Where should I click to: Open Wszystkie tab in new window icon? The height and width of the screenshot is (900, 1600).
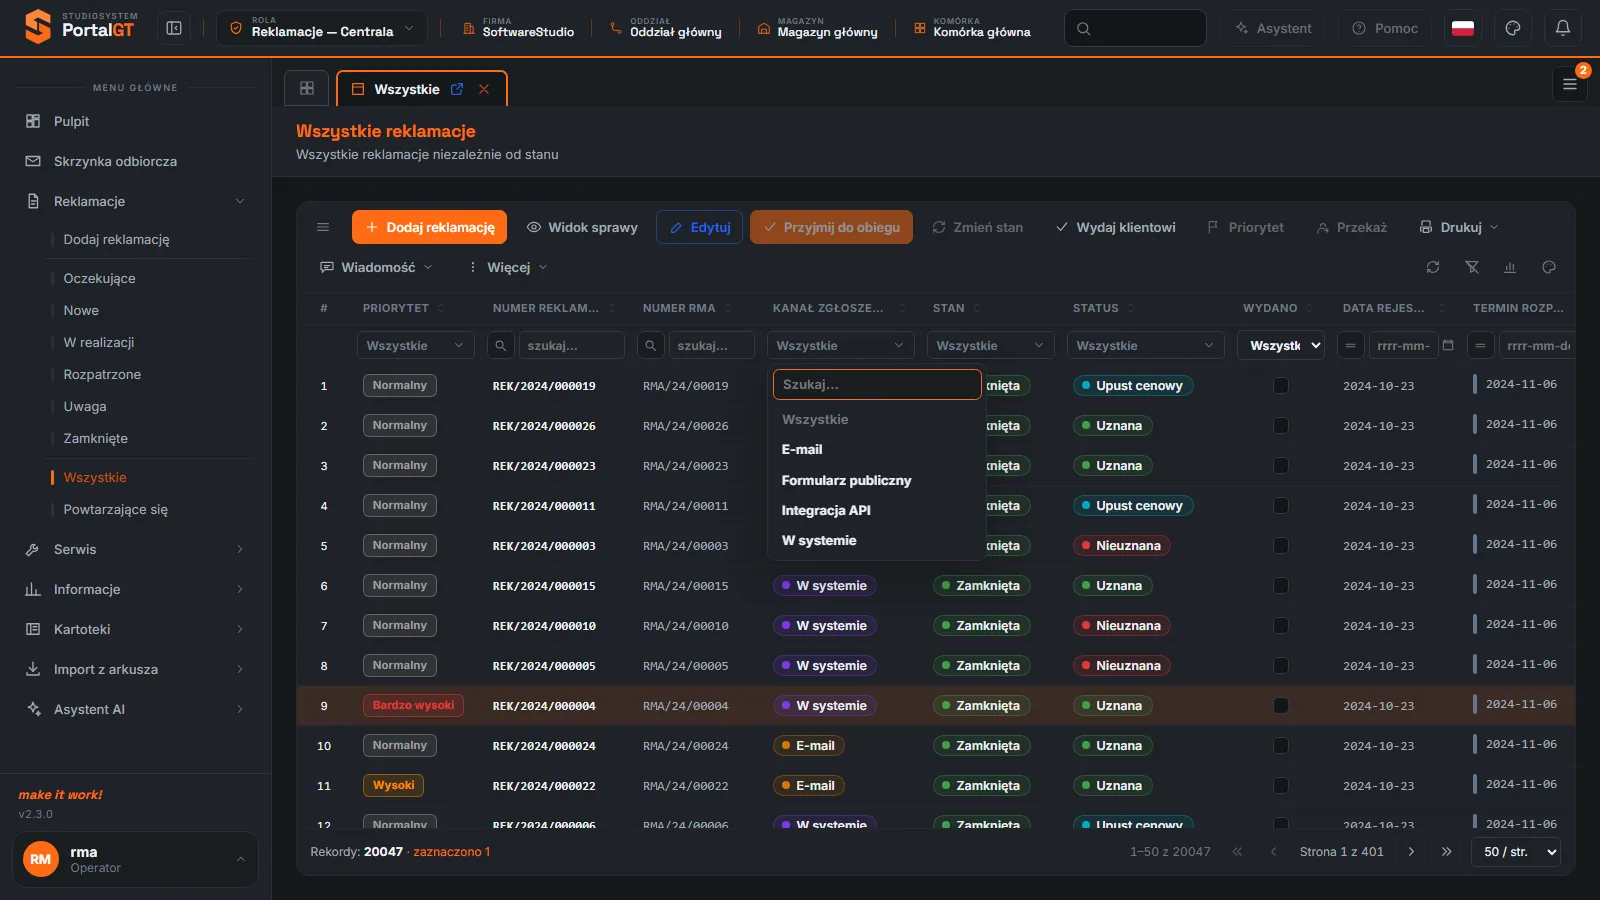pos(457,89)
